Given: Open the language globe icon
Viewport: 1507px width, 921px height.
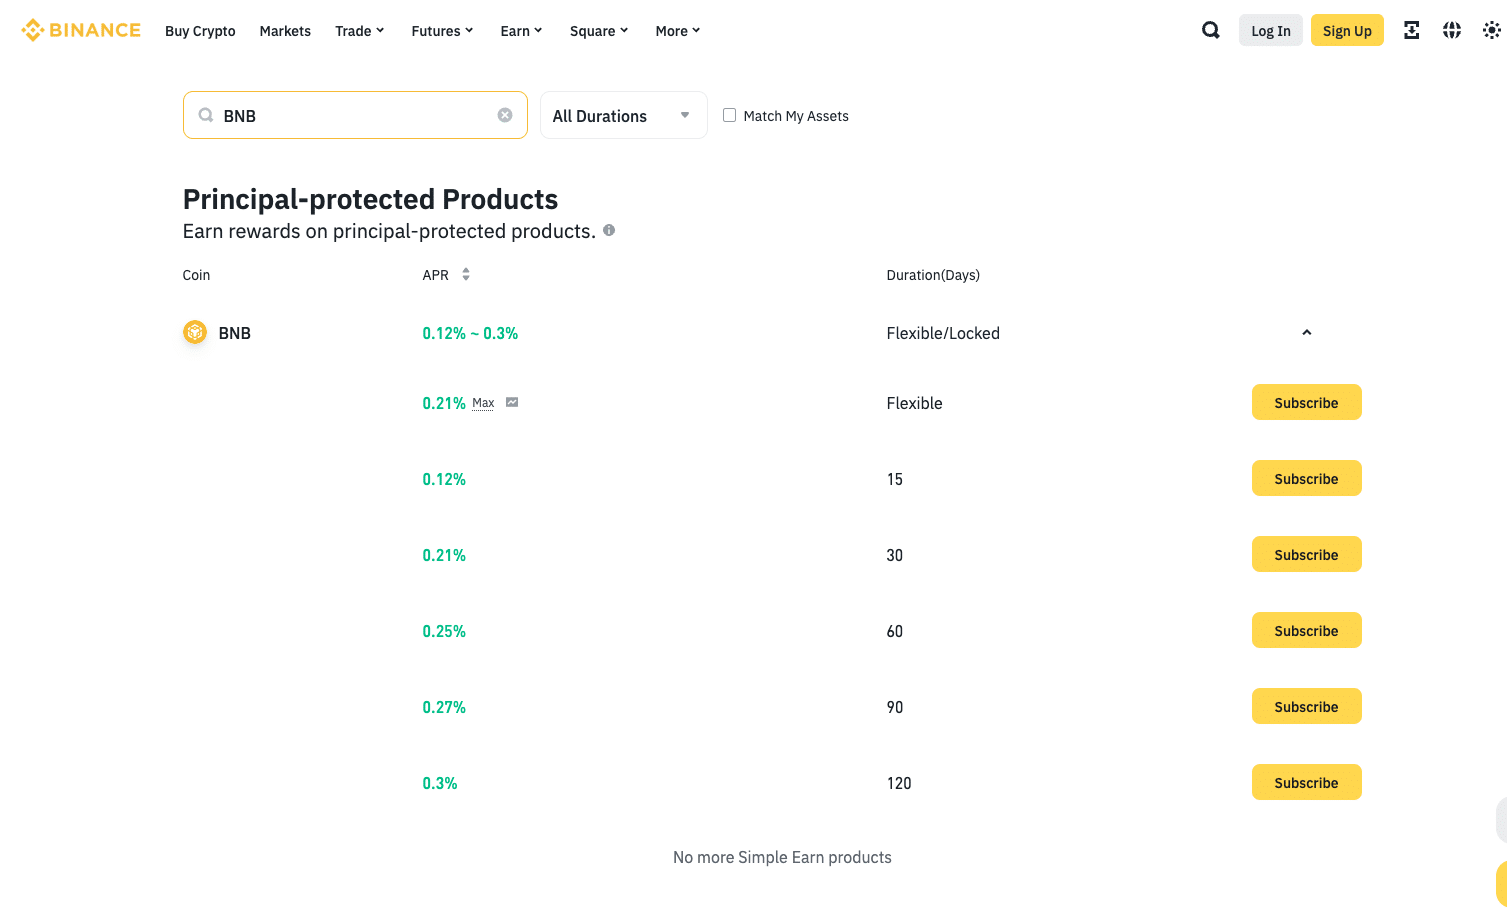Looking at the screenshot, I should 1451,30.
